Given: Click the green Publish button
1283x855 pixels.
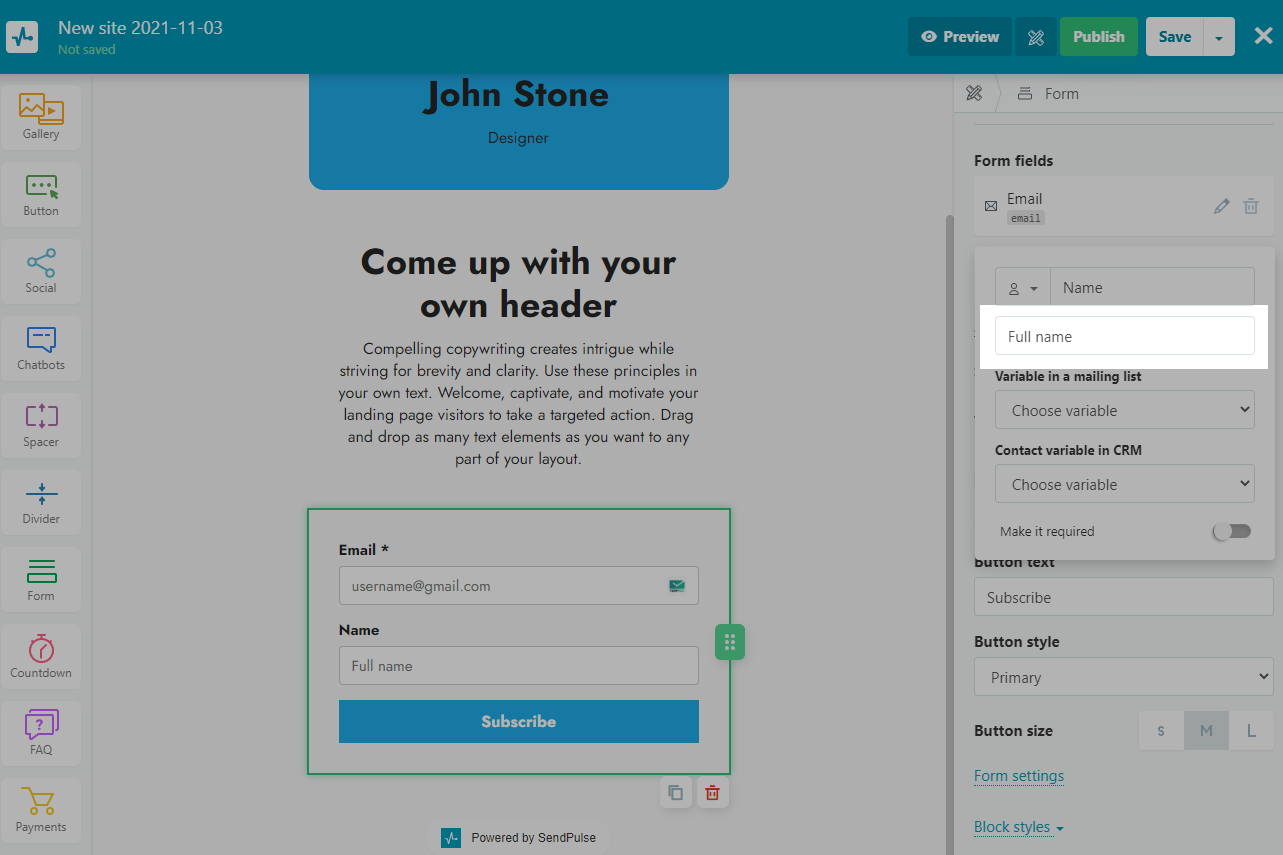Looking at the screenshot, I should (x=1098, y=37).
